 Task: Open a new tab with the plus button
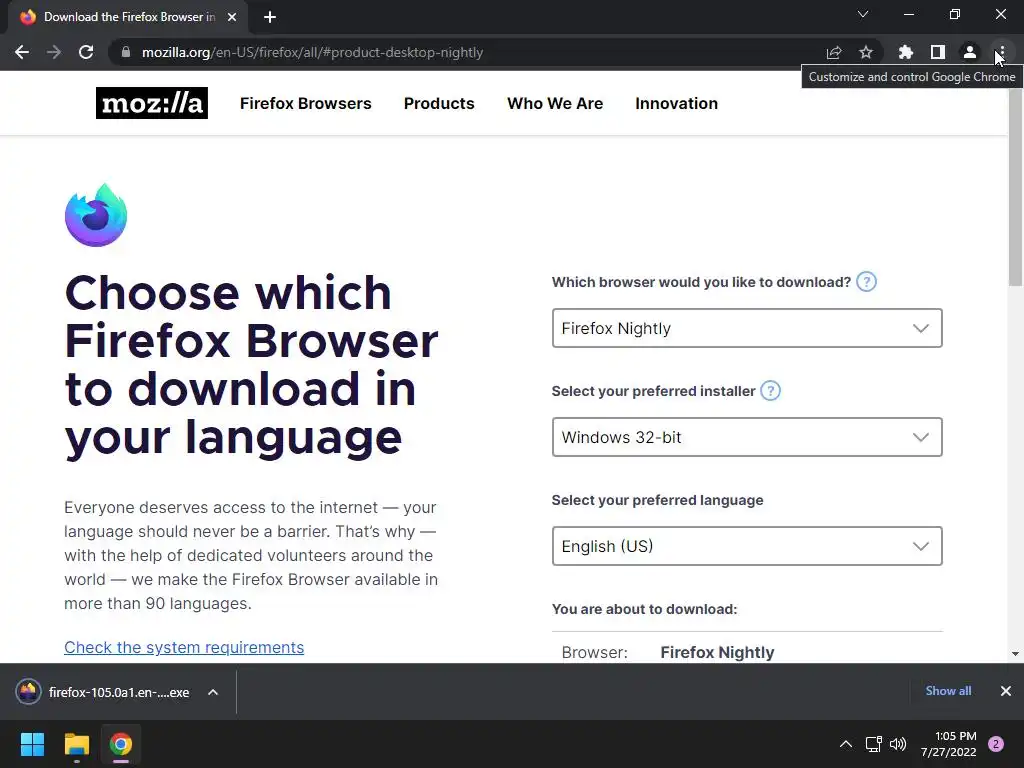click(270, 17)
